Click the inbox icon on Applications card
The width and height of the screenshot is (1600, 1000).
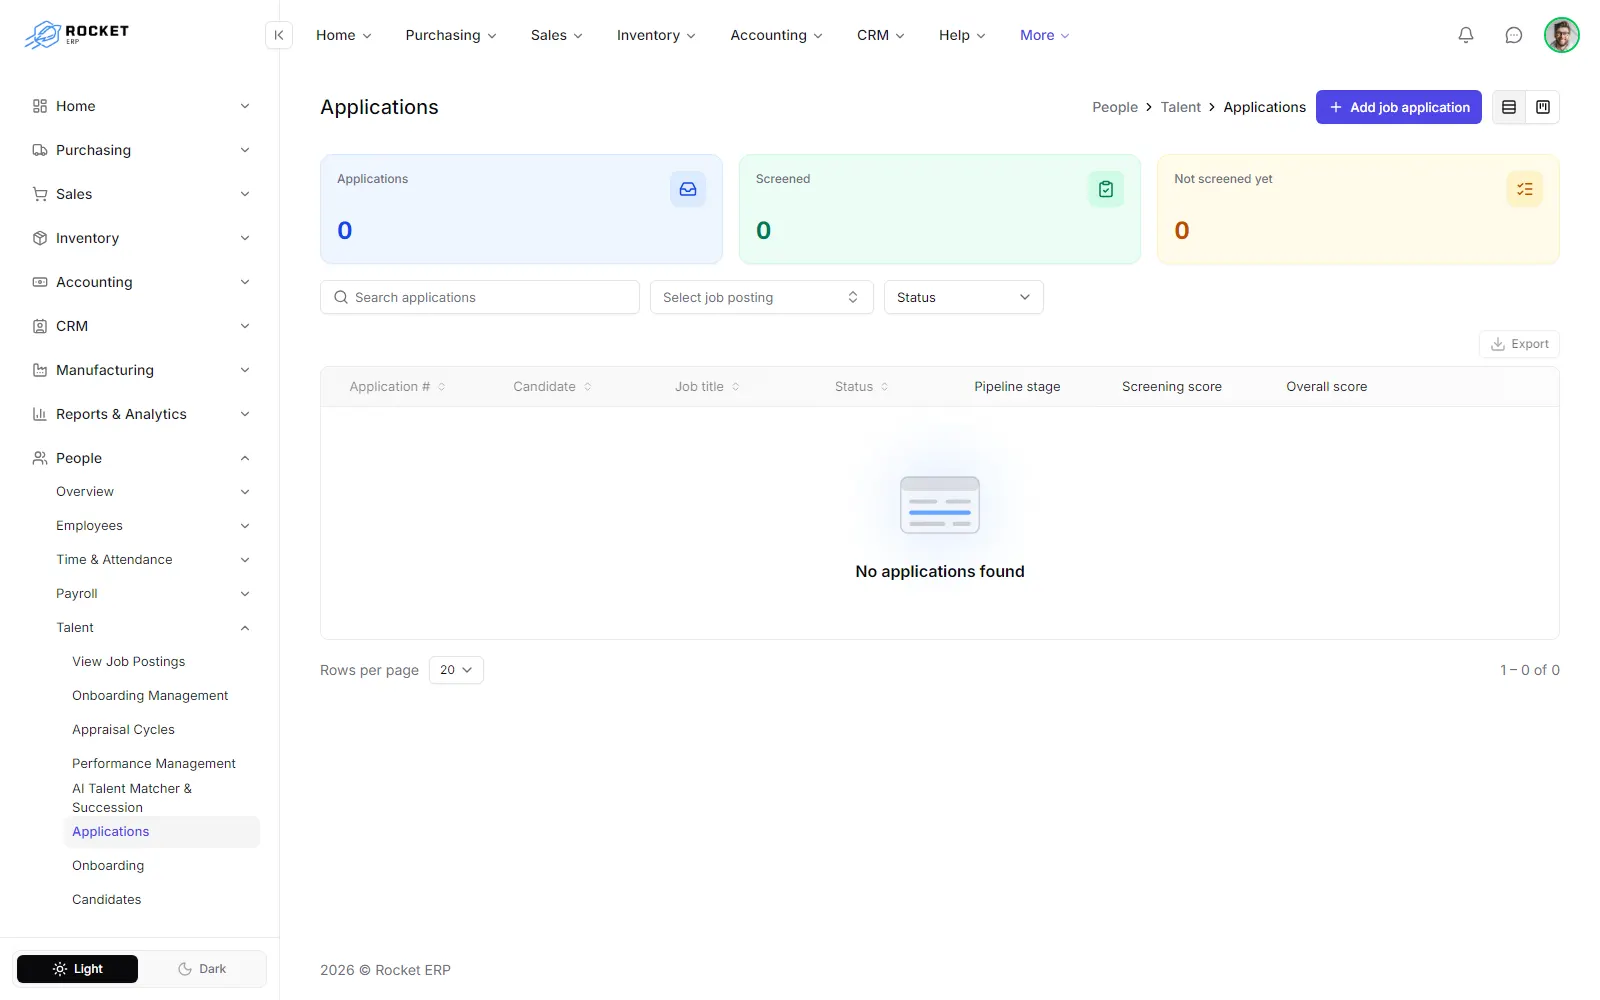[688, 189]
